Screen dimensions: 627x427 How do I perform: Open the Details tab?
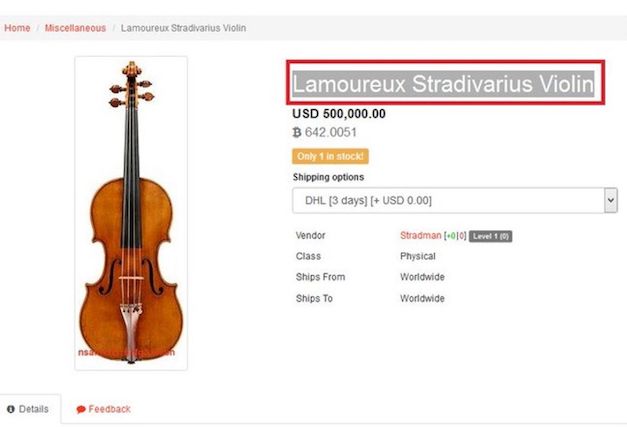pos(28,409)
